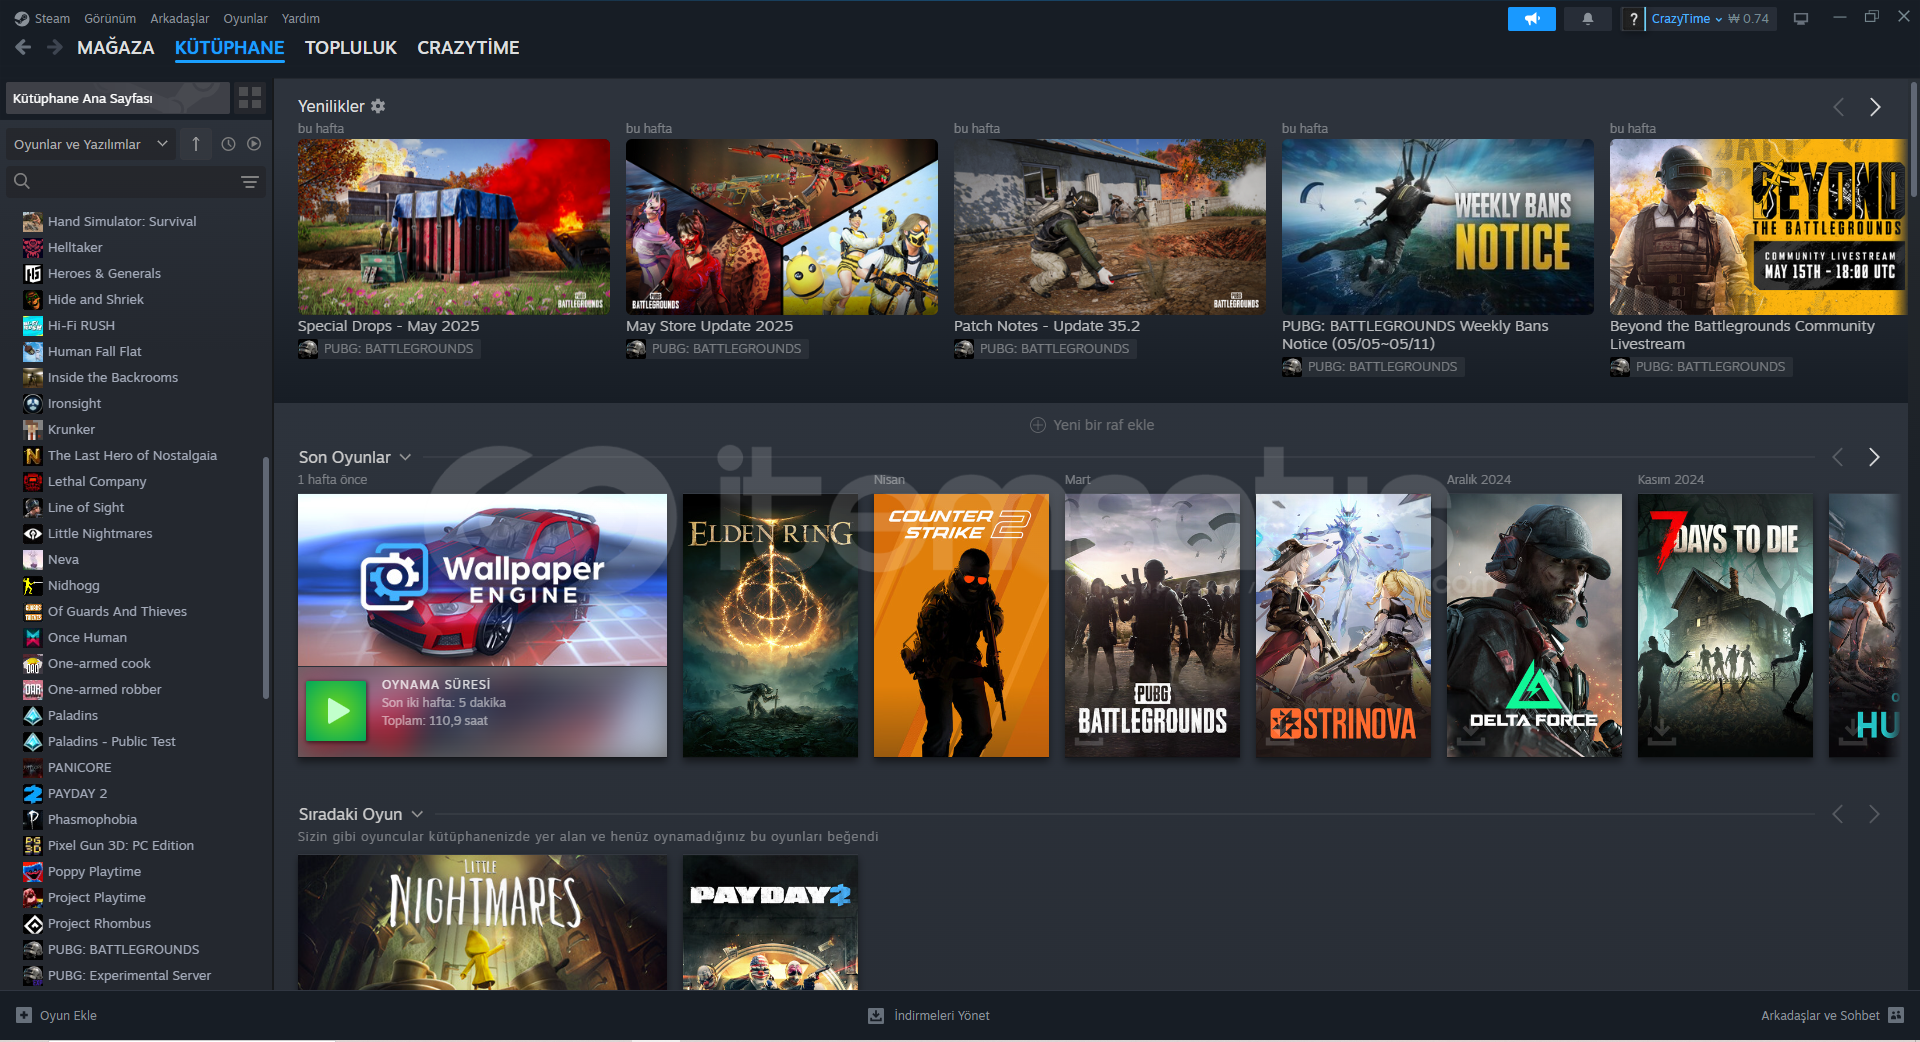Go forward with the right arrow
1920x1042 pixels.
click(x=54, y=47)
